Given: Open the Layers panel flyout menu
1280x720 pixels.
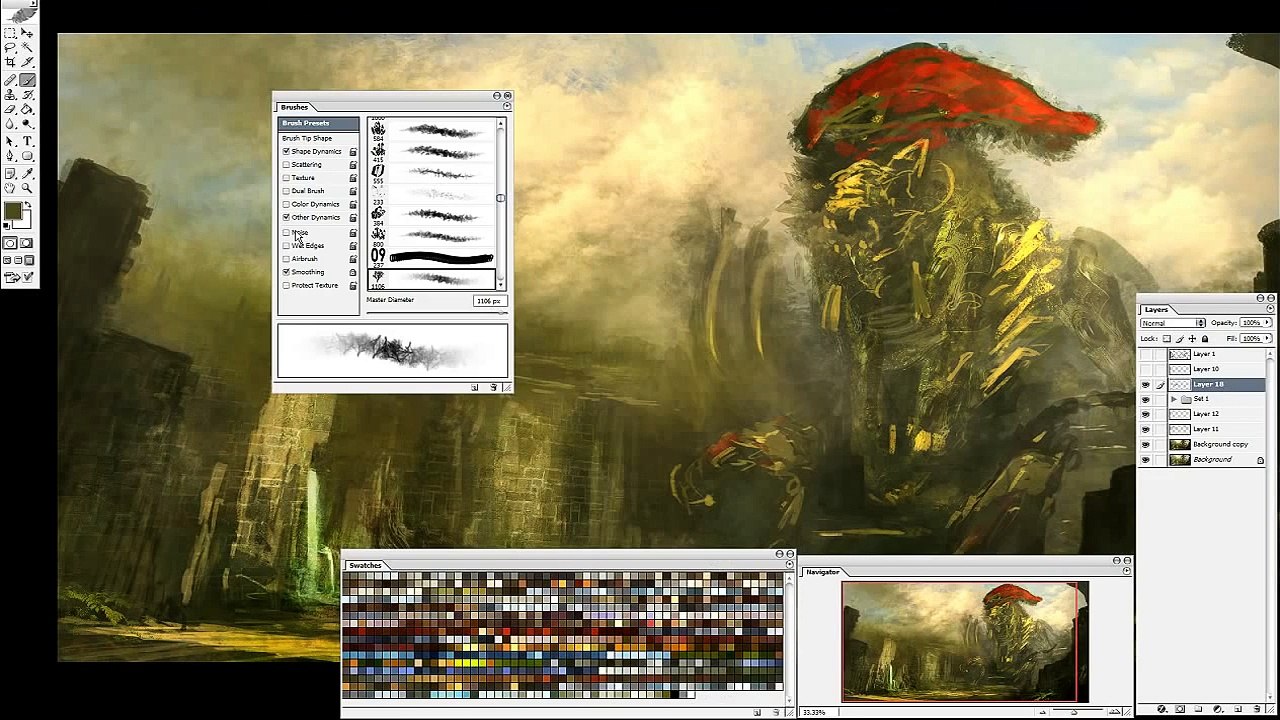Looking at the screenshot, I should click(x=1270, y=309).
